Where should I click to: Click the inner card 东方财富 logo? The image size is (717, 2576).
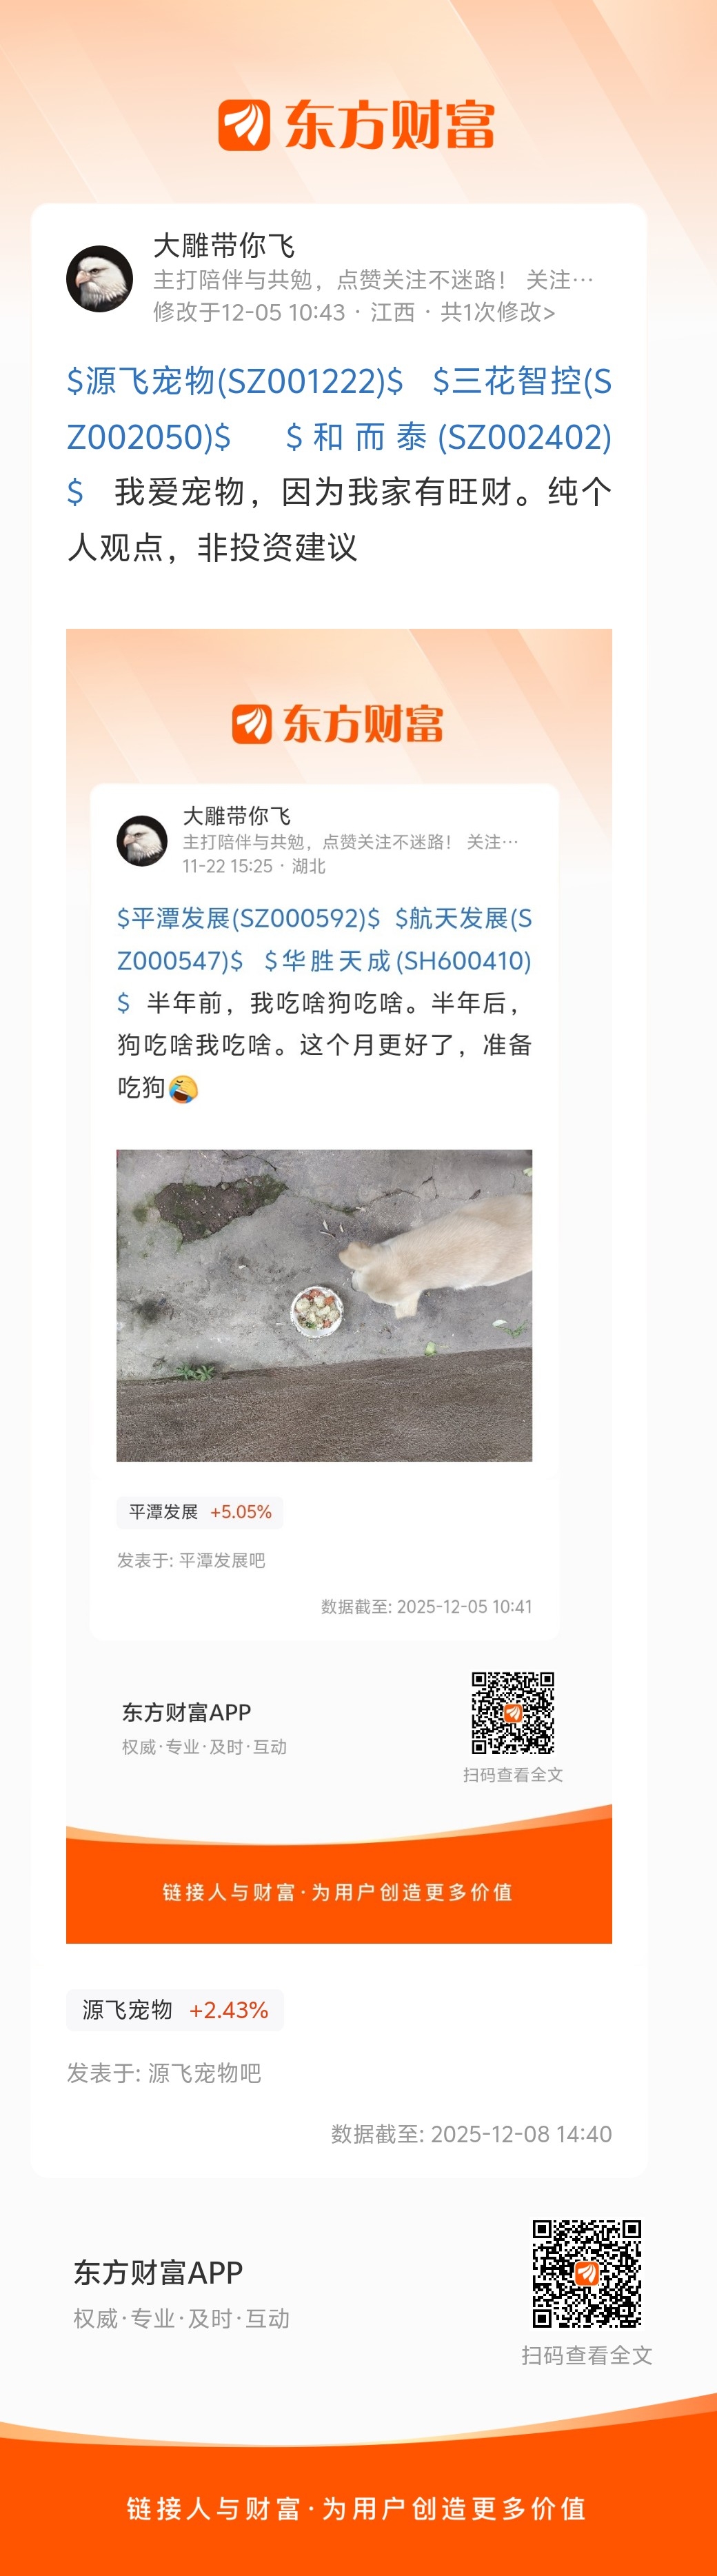click(x=338, y=723)
